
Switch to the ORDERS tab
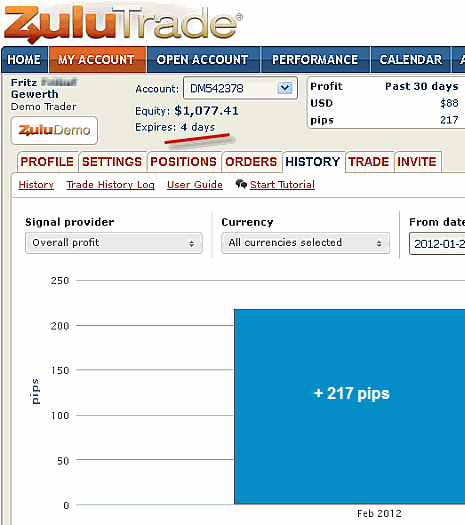point(251,162)
